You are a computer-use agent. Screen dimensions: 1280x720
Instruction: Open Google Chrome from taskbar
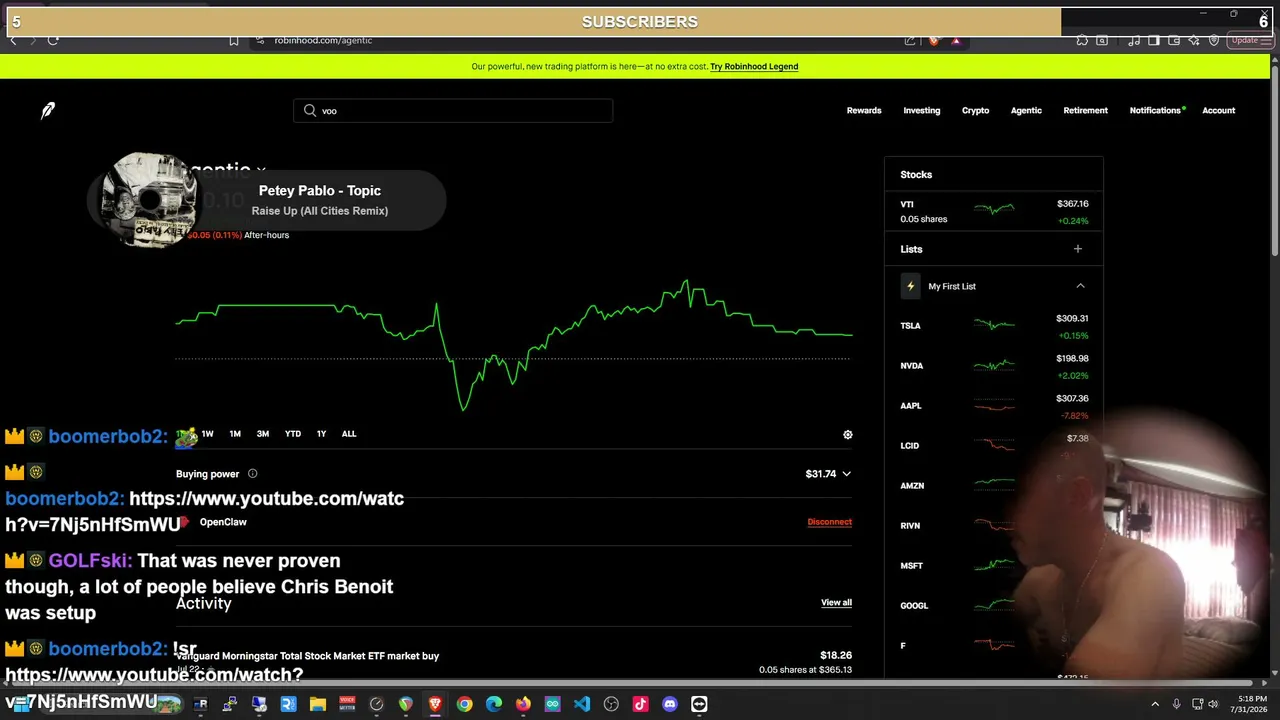(464, 704)
